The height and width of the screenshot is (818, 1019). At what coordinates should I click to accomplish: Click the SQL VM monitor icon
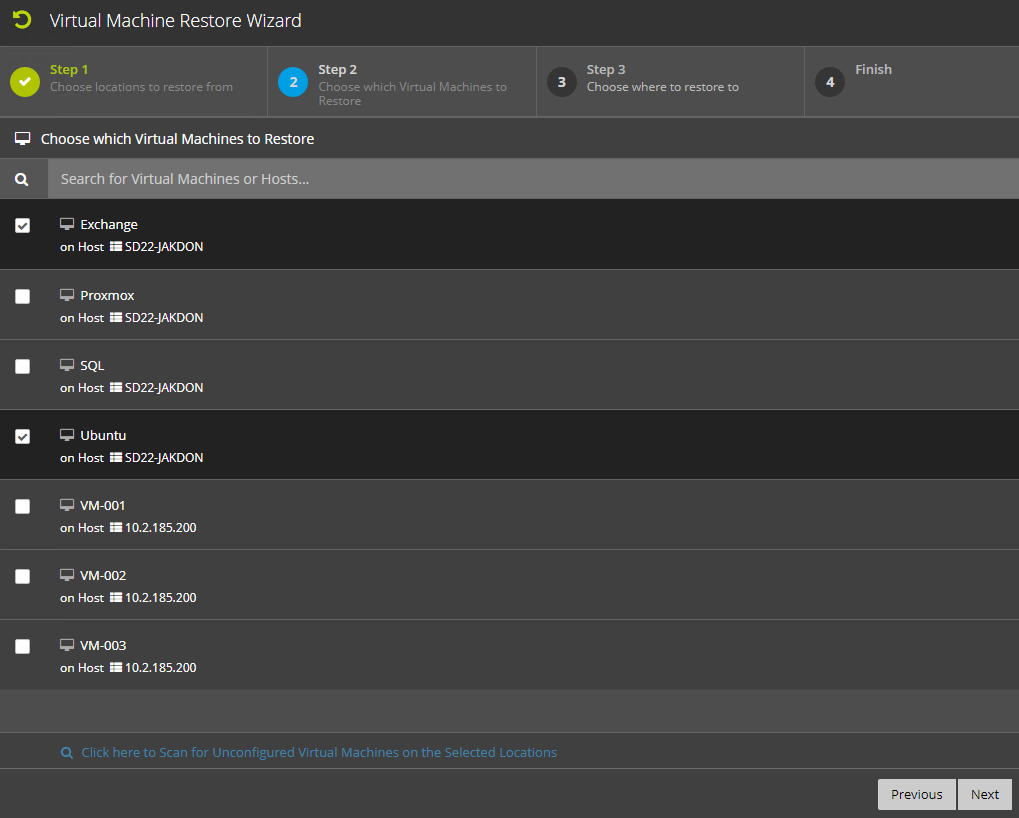[x=67, y=365]
